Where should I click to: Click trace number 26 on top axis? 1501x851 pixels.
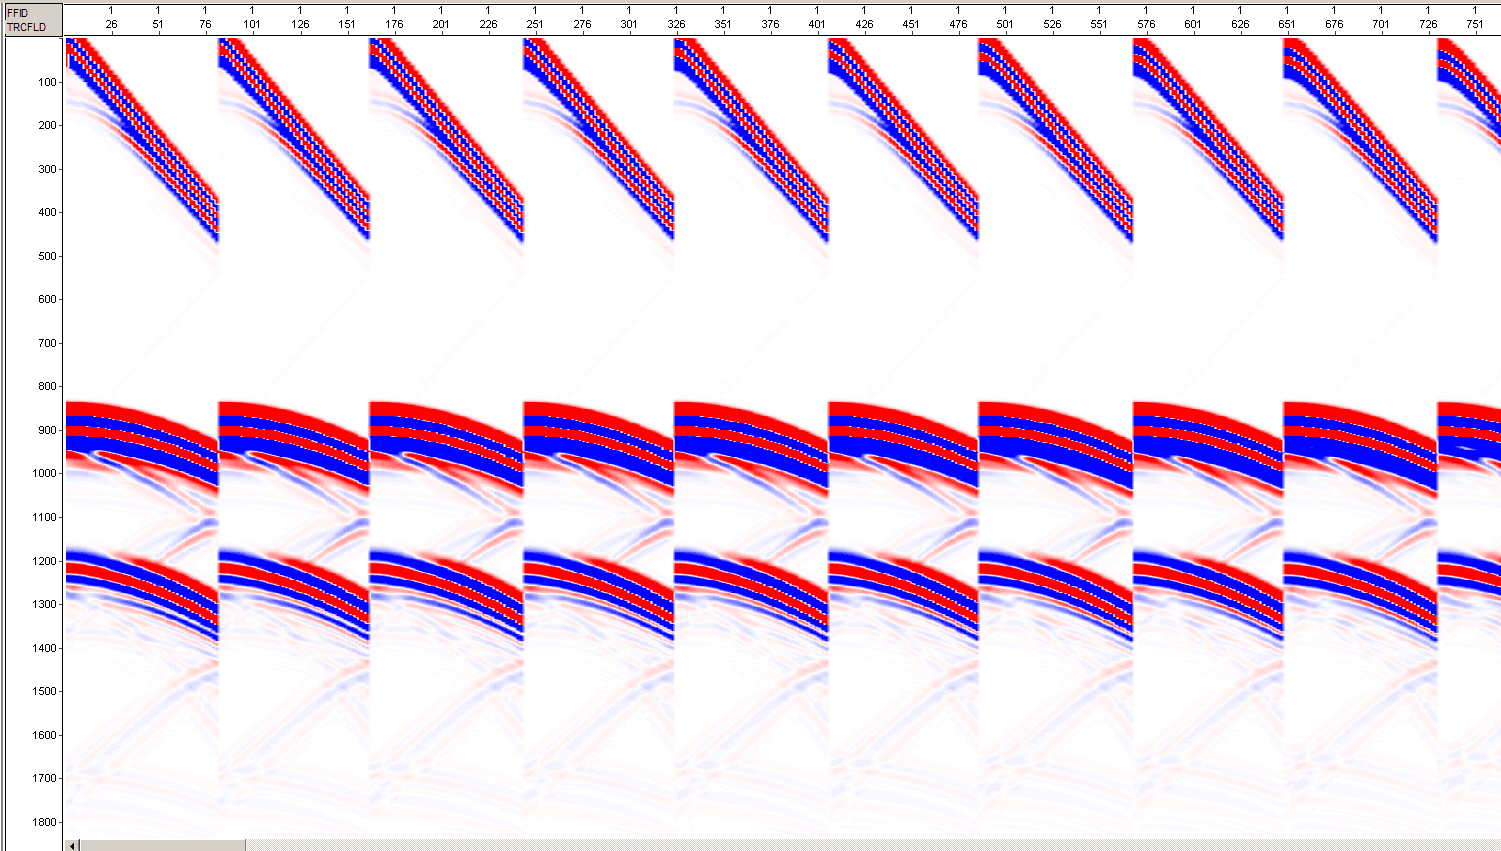(x=111, y=24)
